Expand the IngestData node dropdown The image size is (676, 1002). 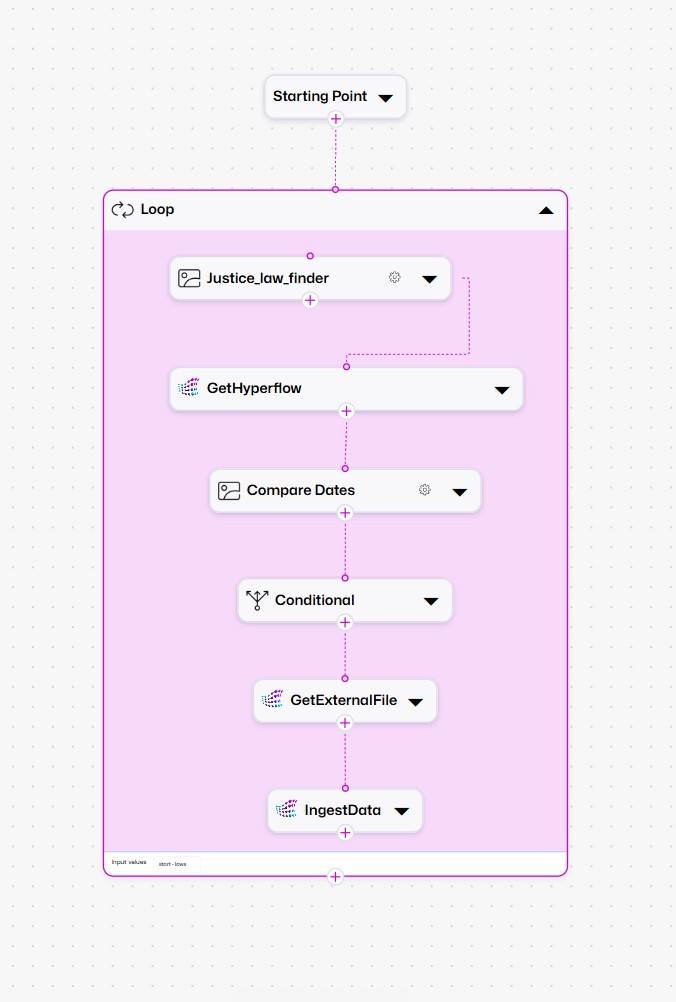tap(401, 811)
